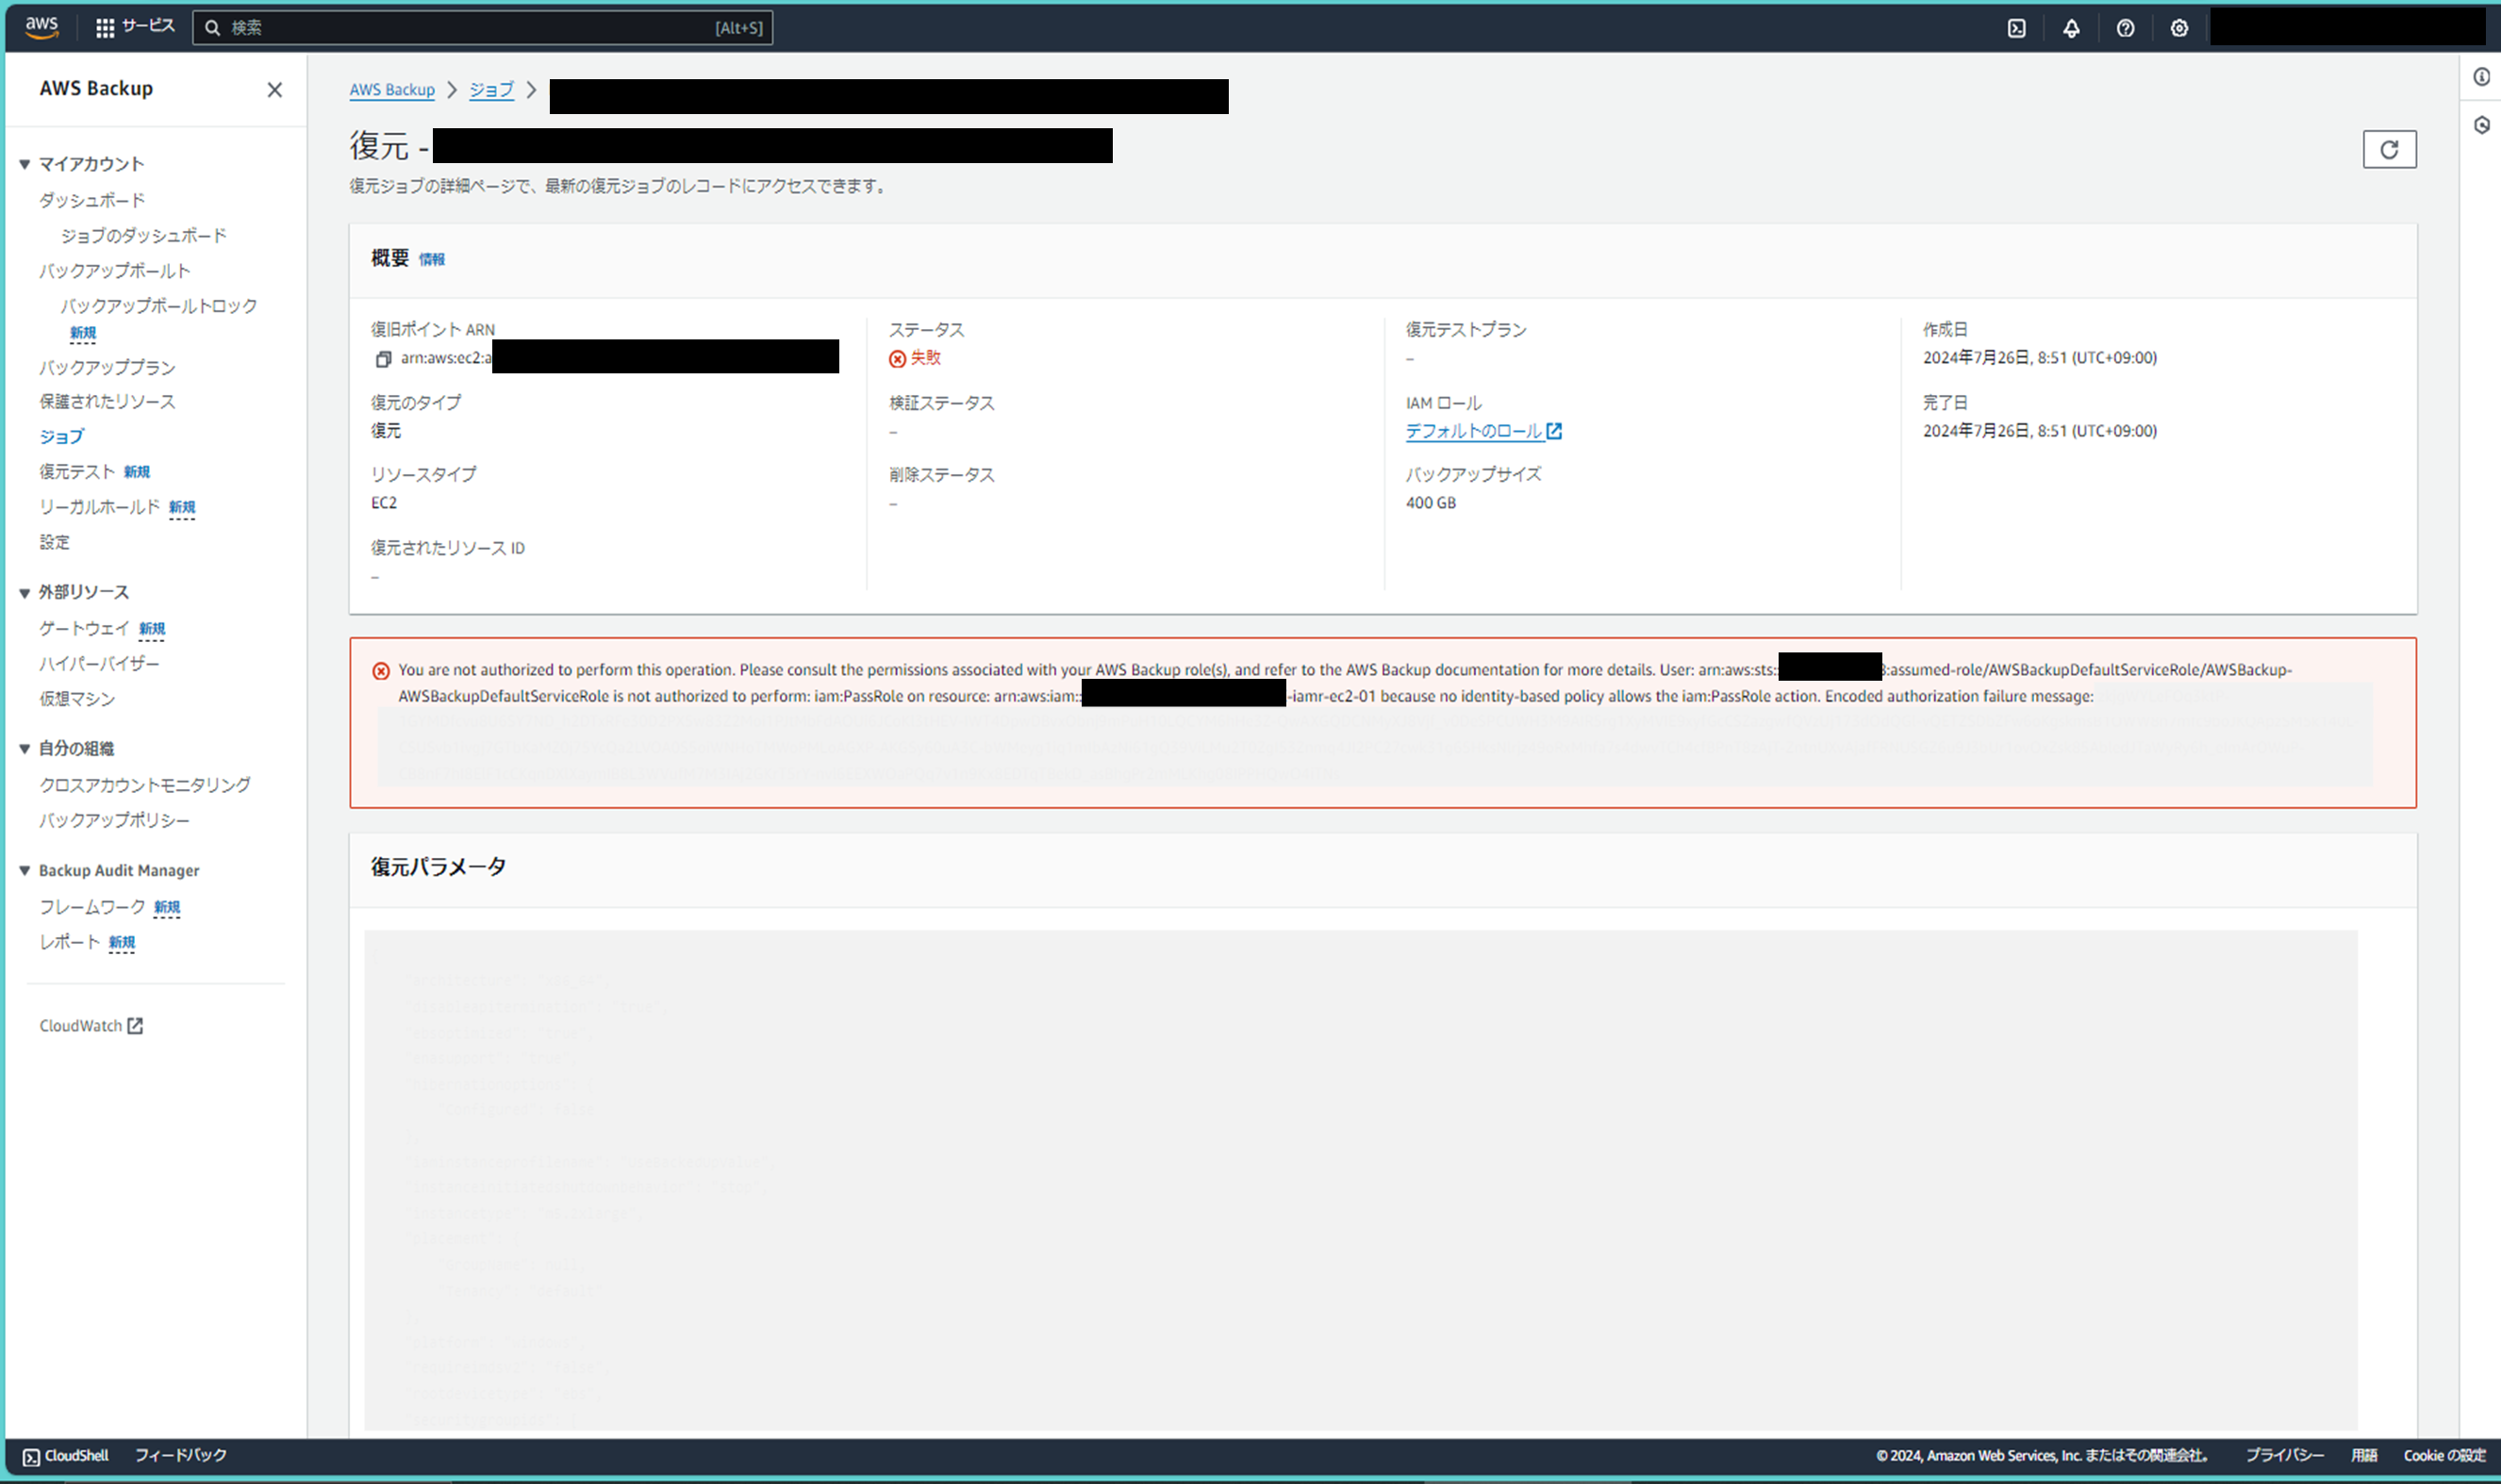
Task: Click the AWS logo home icon
Action: [41, 27]
